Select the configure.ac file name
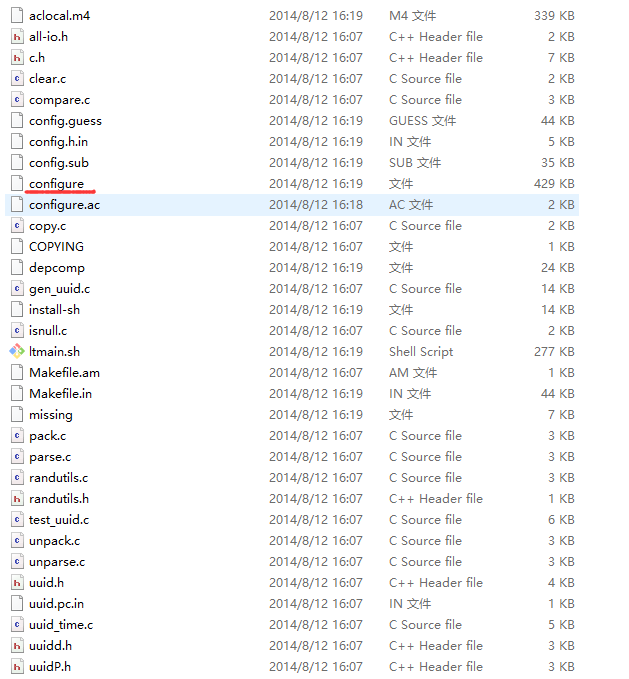The height and width of the screenshot is (679, 629). [x=65, y=205]
